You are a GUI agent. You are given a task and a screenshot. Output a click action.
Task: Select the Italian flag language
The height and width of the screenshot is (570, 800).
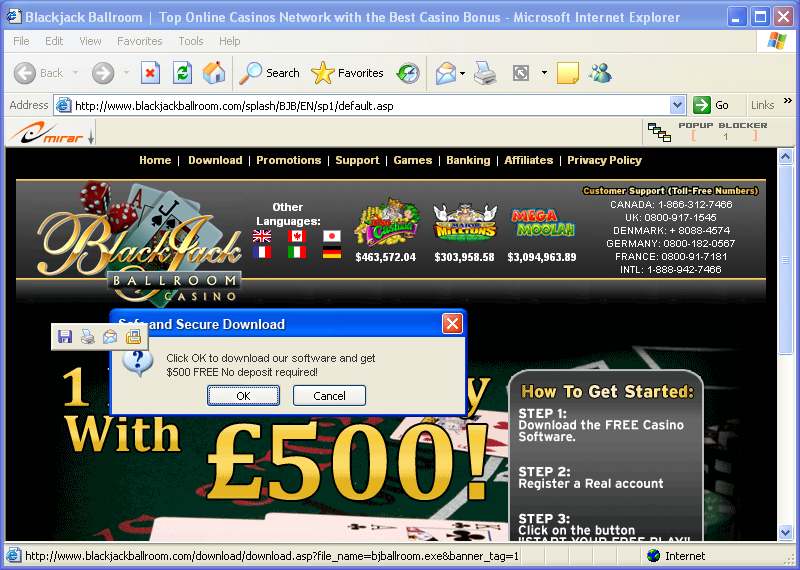pos(297,252)
